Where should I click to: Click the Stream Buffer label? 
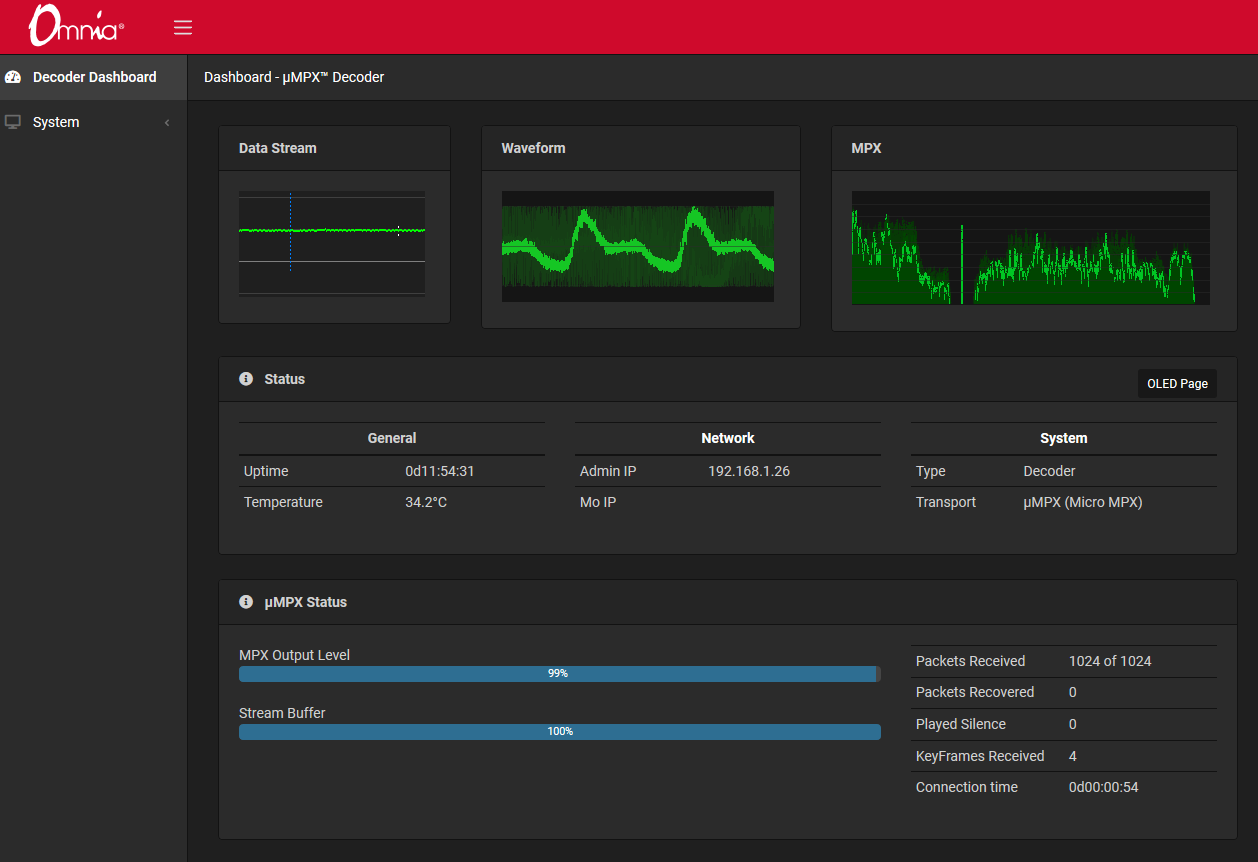click(282, 713)
